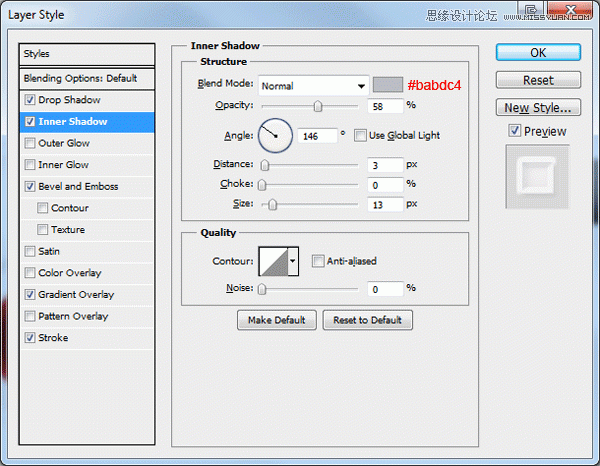
Task: Click the Reset to Default button
Action: point(367,320)
